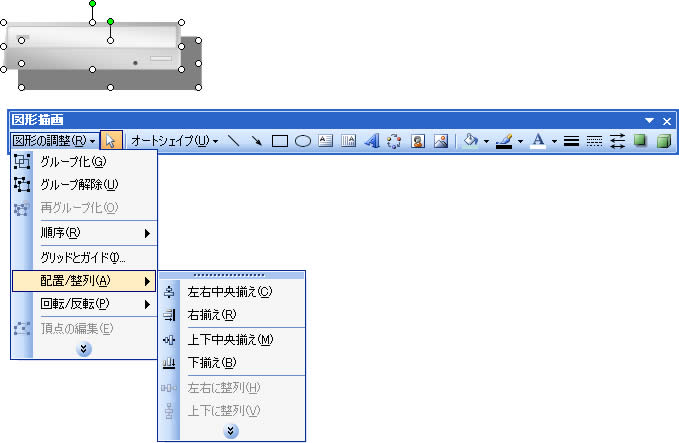Click the Insert Clip Art icon
This screenshot has height=443, width=679.
[x=418, y=141]
